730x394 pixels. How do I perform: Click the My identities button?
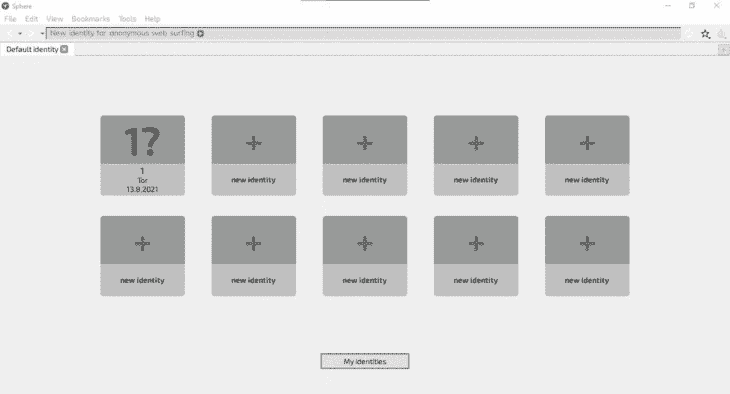point(365,361)
